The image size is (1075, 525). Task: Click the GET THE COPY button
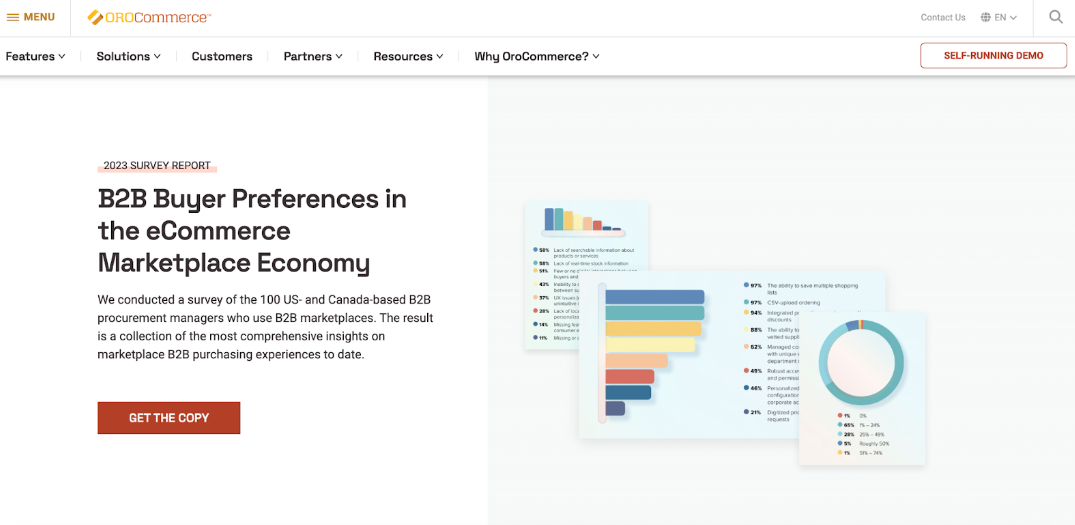pos(169,417)
